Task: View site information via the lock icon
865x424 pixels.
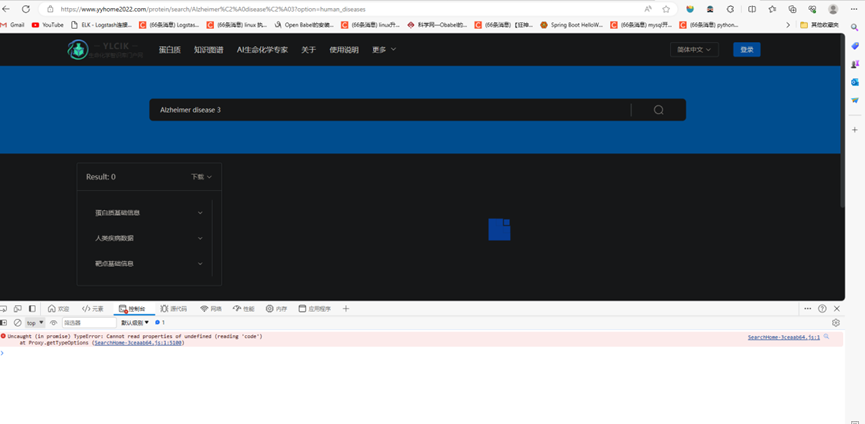Action: click(x=50, y=9)
